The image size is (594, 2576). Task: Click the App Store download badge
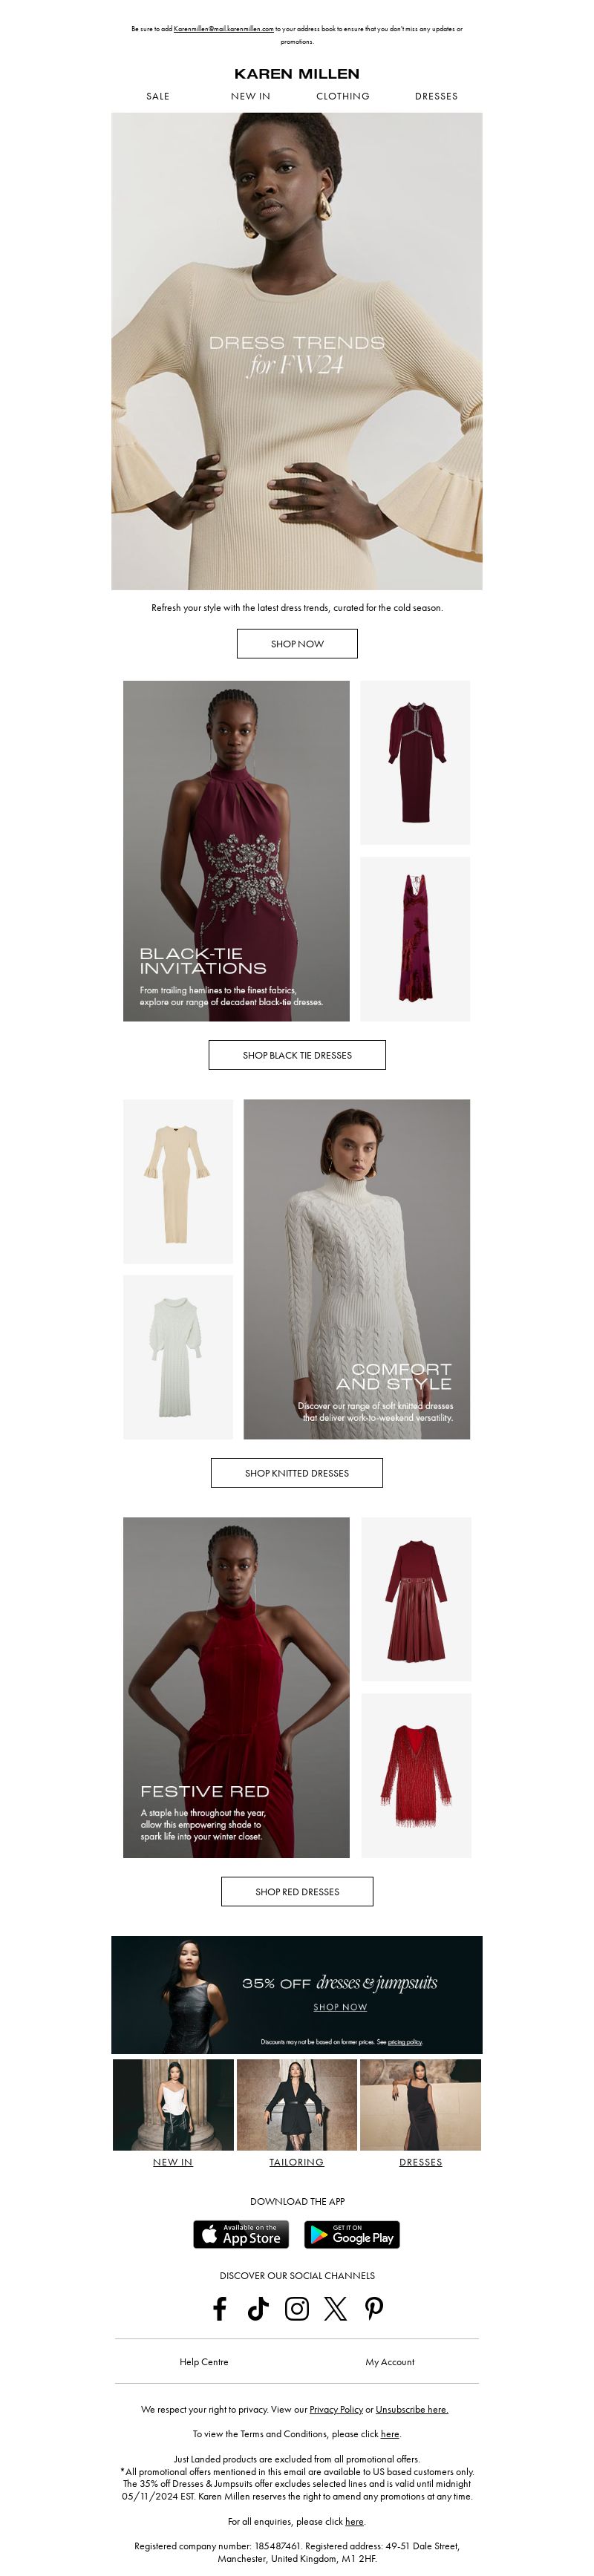[x=241, y=2233]
